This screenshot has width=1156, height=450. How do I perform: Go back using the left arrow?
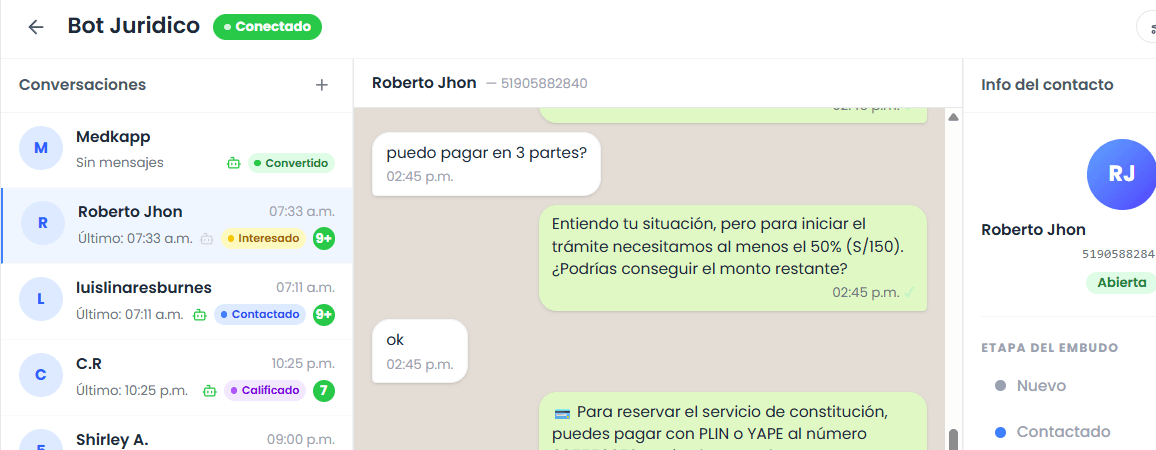click(35, 27)
